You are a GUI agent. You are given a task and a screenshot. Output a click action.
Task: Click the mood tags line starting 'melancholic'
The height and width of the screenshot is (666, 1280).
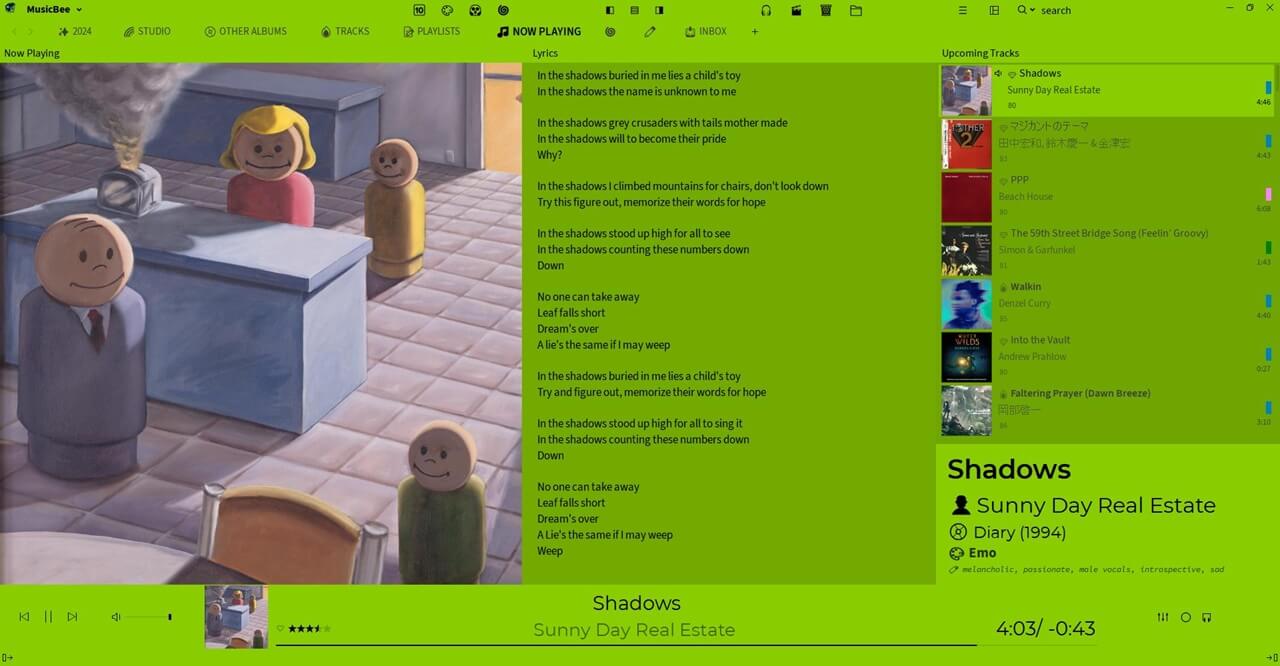click(1092, 570)
